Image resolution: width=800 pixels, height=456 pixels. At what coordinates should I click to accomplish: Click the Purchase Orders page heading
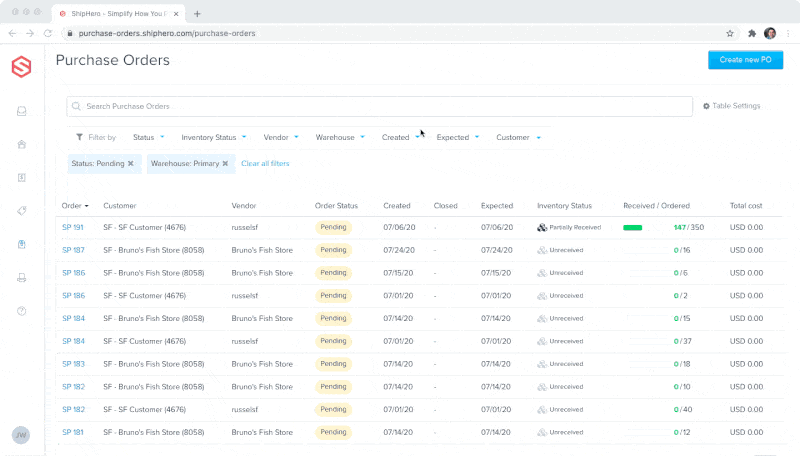point(113,60)
